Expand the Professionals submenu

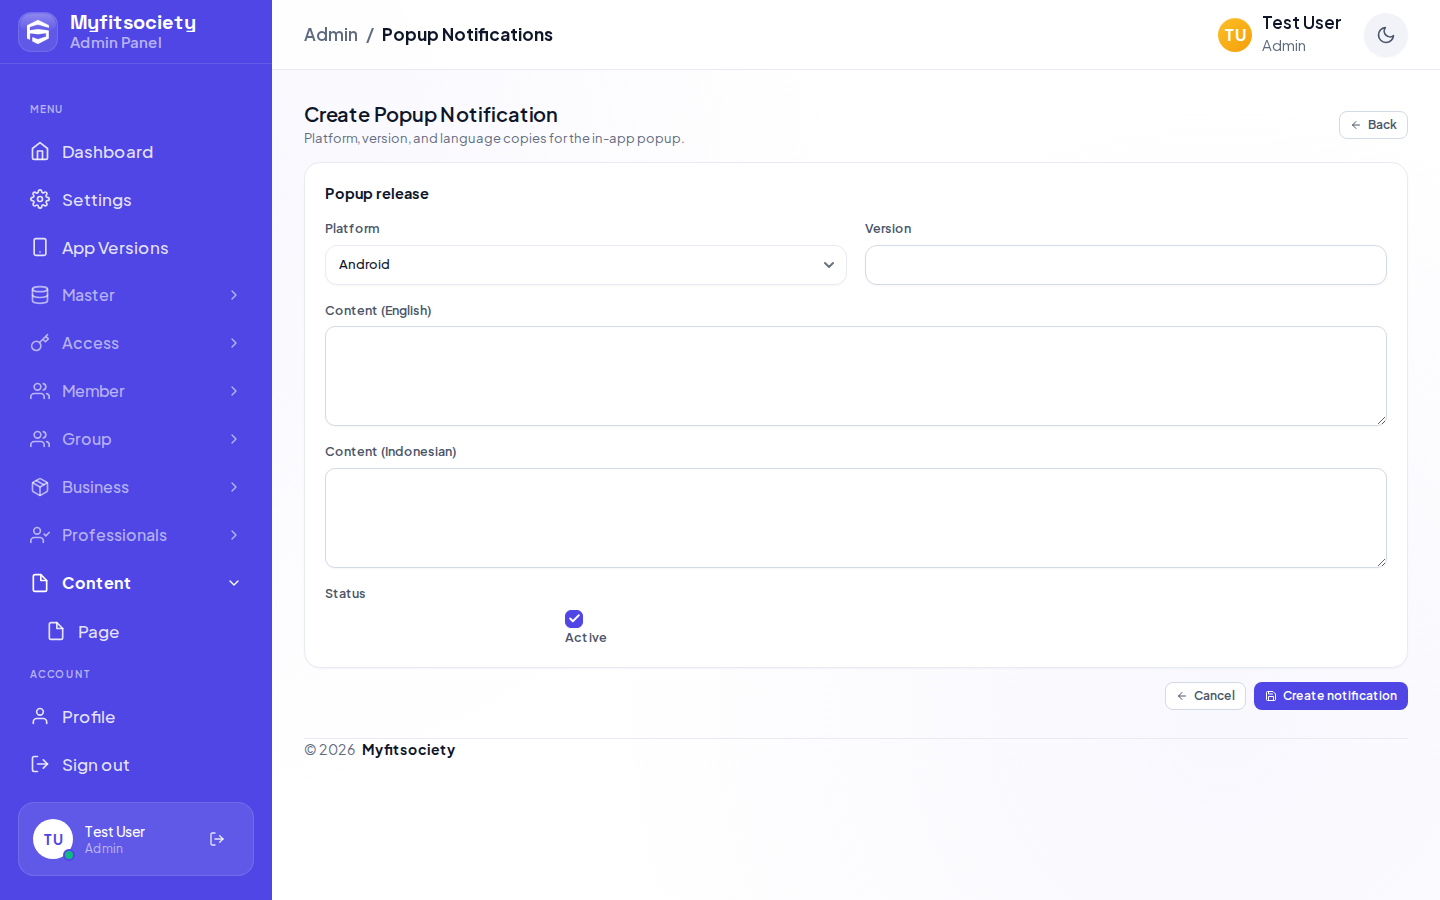pos(136,535)
